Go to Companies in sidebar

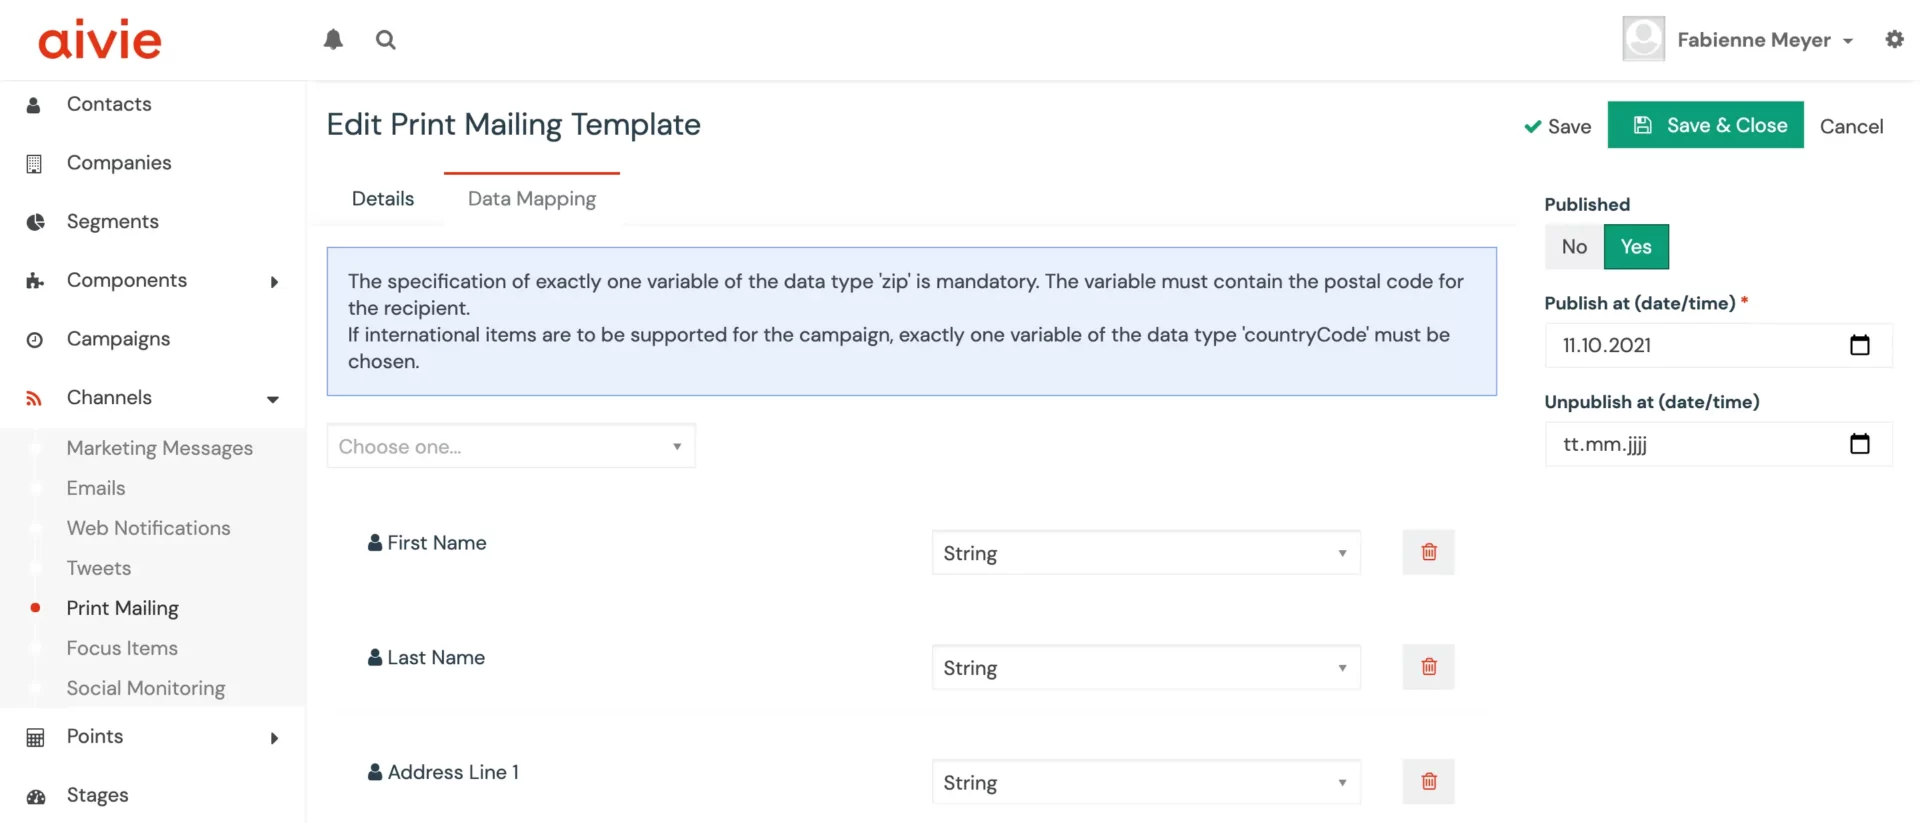119,163
